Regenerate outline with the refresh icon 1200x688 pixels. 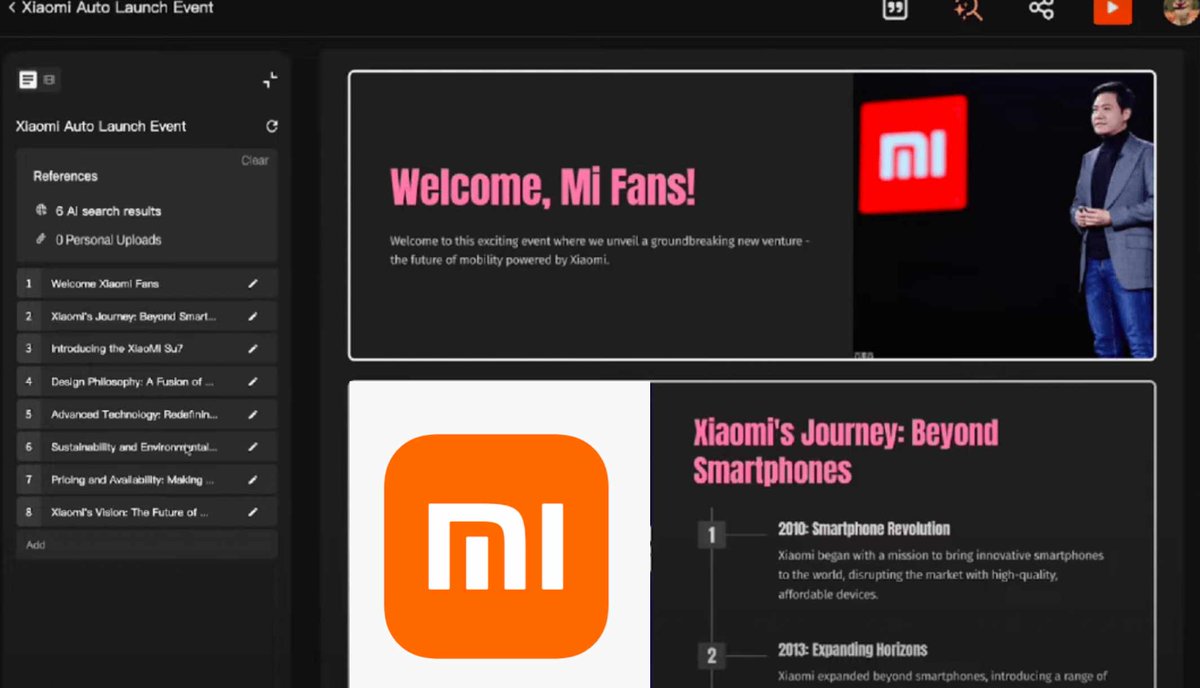272,126
